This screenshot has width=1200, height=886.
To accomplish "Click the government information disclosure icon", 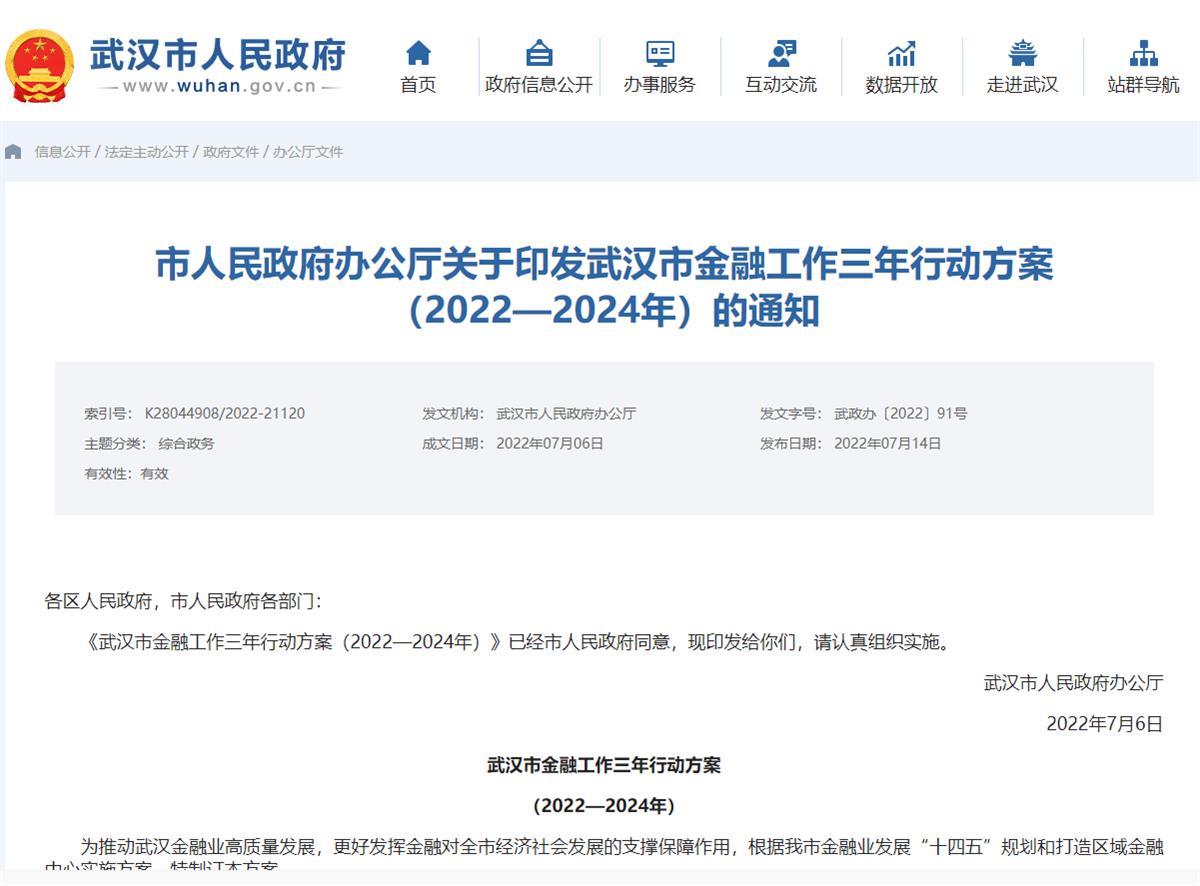I will click(539, 53).
